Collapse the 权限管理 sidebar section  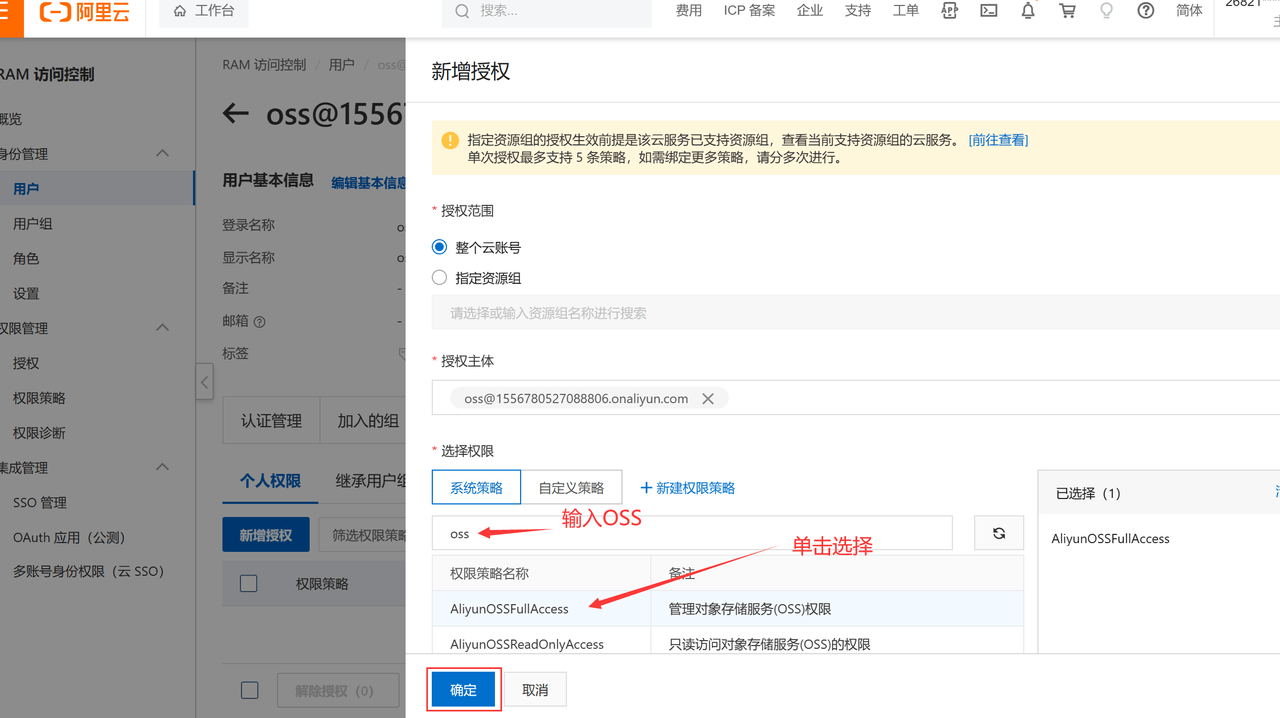click(163, 328)
